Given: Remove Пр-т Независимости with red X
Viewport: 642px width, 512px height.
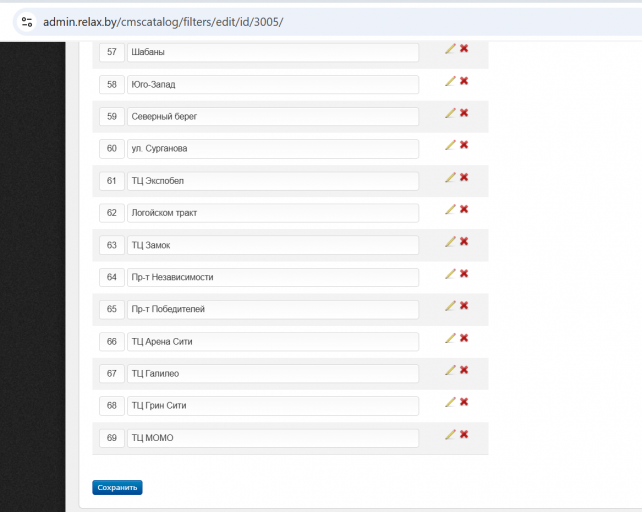Looking at the screenshot, I should click(464, 273).
